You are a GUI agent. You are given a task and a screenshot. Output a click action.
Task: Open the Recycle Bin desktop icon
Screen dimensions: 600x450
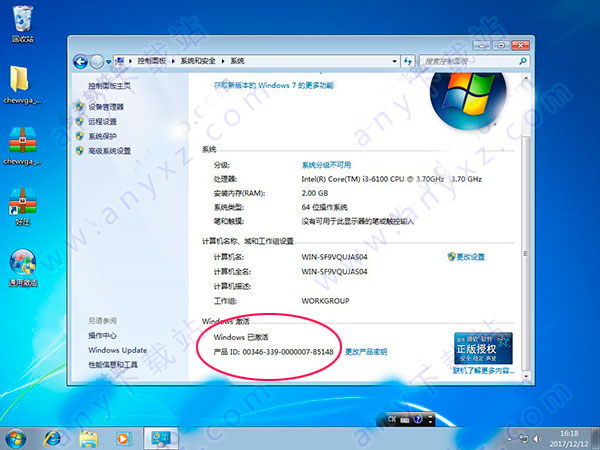click(x=23, y=23)
